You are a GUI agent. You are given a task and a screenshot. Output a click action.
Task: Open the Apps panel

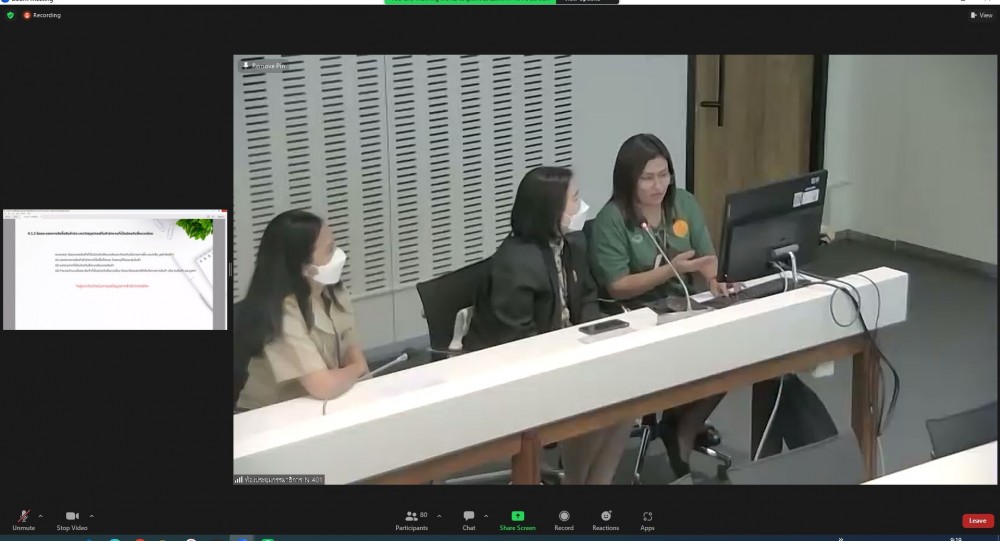(x=647, y=520)
